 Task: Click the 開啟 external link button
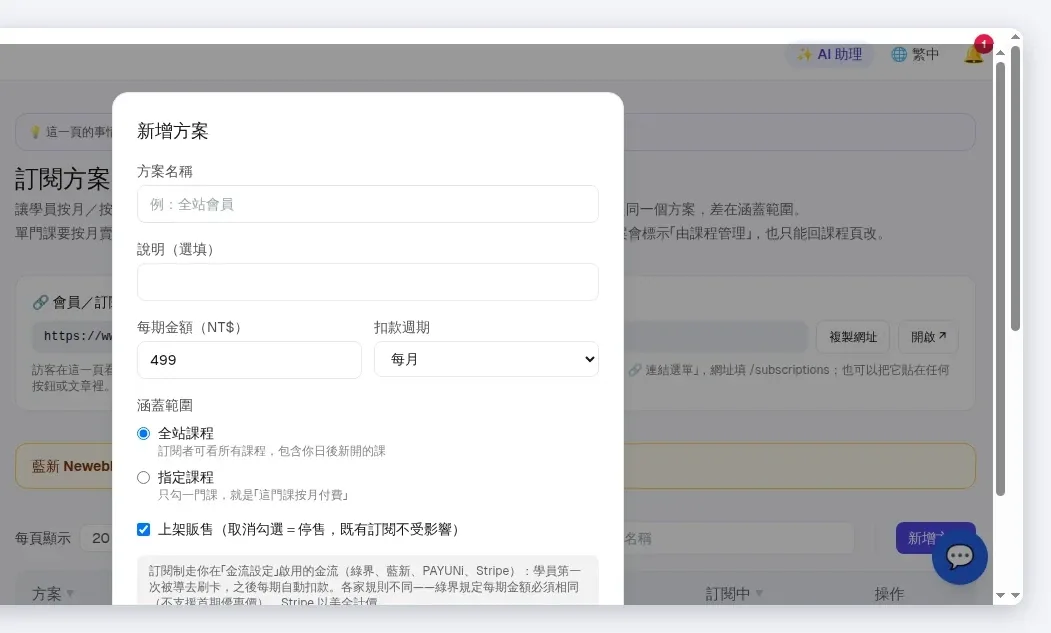point(928,337)
